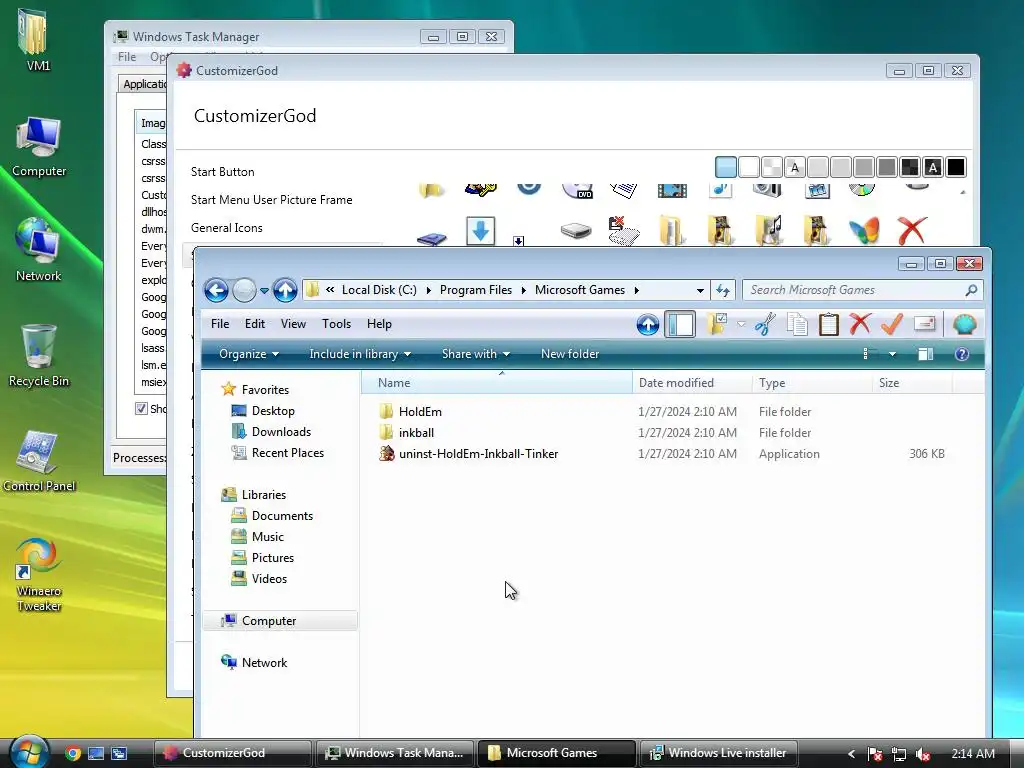Open dropdown arrow next to Folder Options icon

point(741,324)
